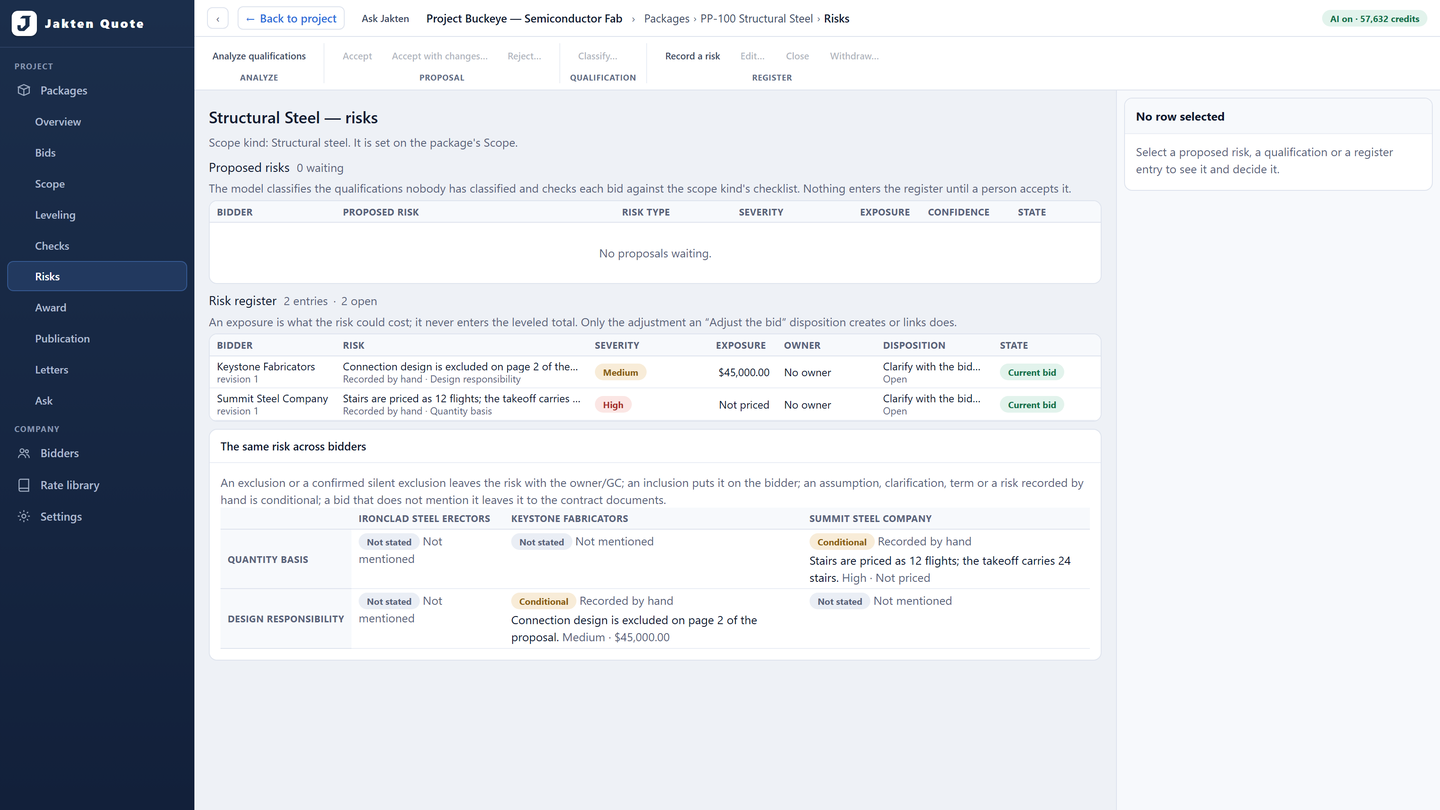Click the No proposals waiting message
The width and height of the screenshot is (1440, 810).
pyautogui.click(x=655, y=254)
